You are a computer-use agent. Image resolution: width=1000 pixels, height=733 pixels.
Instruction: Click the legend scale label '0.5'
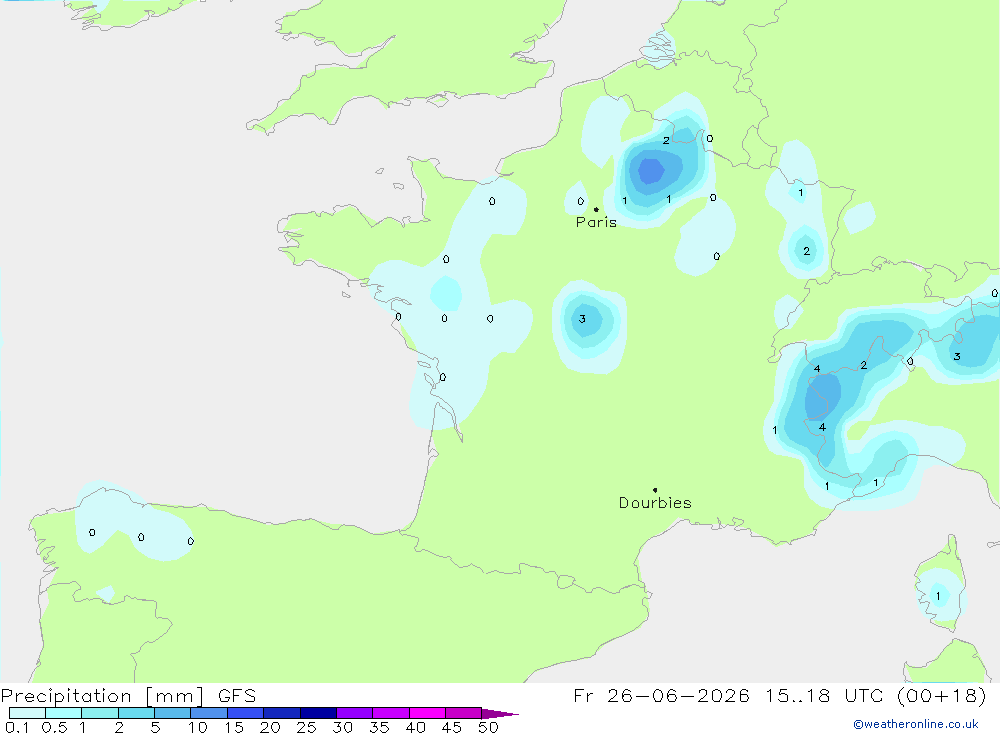coord(54,727)
